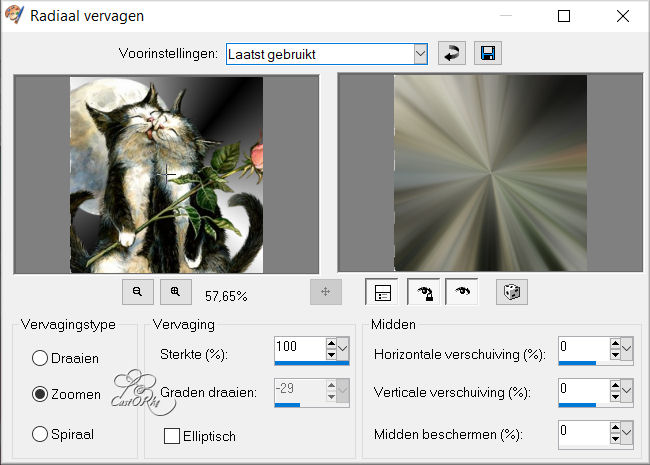Open Horizontale verschuiving value dropdown
This screenshot has width=650, height=465.
pos(627,349)
